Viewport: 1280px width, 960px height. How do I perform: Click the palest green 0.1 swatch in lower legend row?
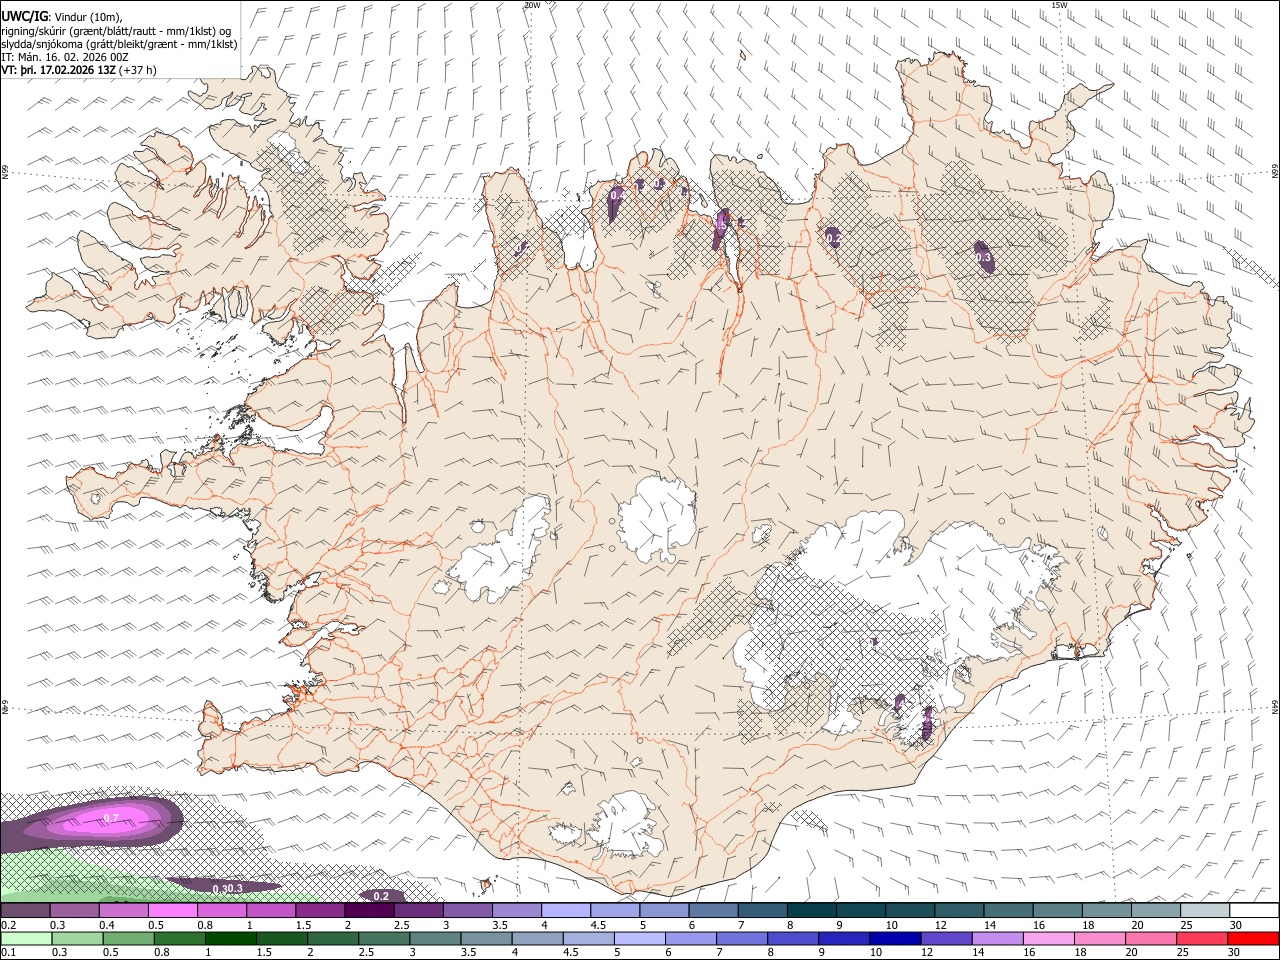tap(26, 938)
